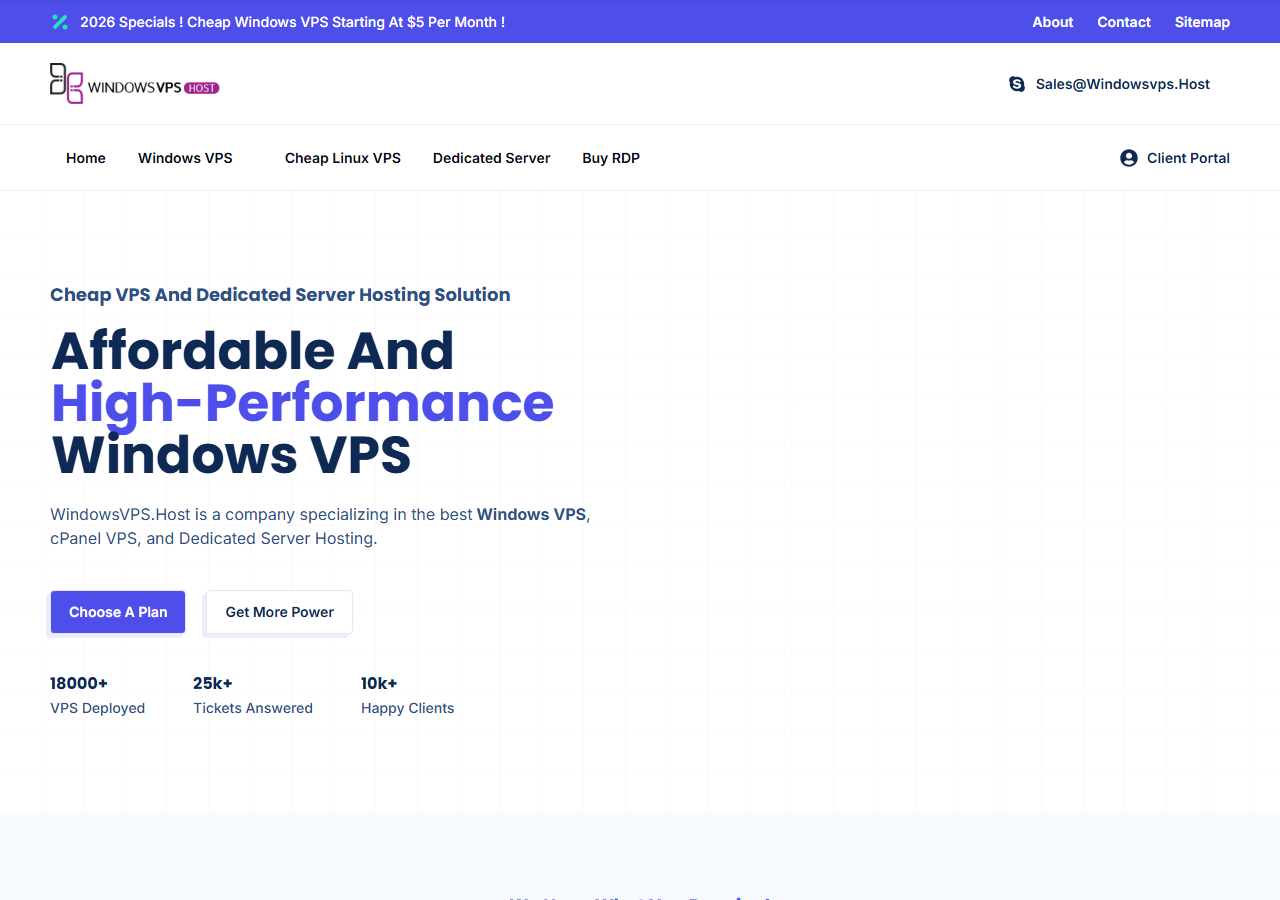Click the "10k+" statistic
The width and height of the screenshot is (1280, 900).
point(379,683)
